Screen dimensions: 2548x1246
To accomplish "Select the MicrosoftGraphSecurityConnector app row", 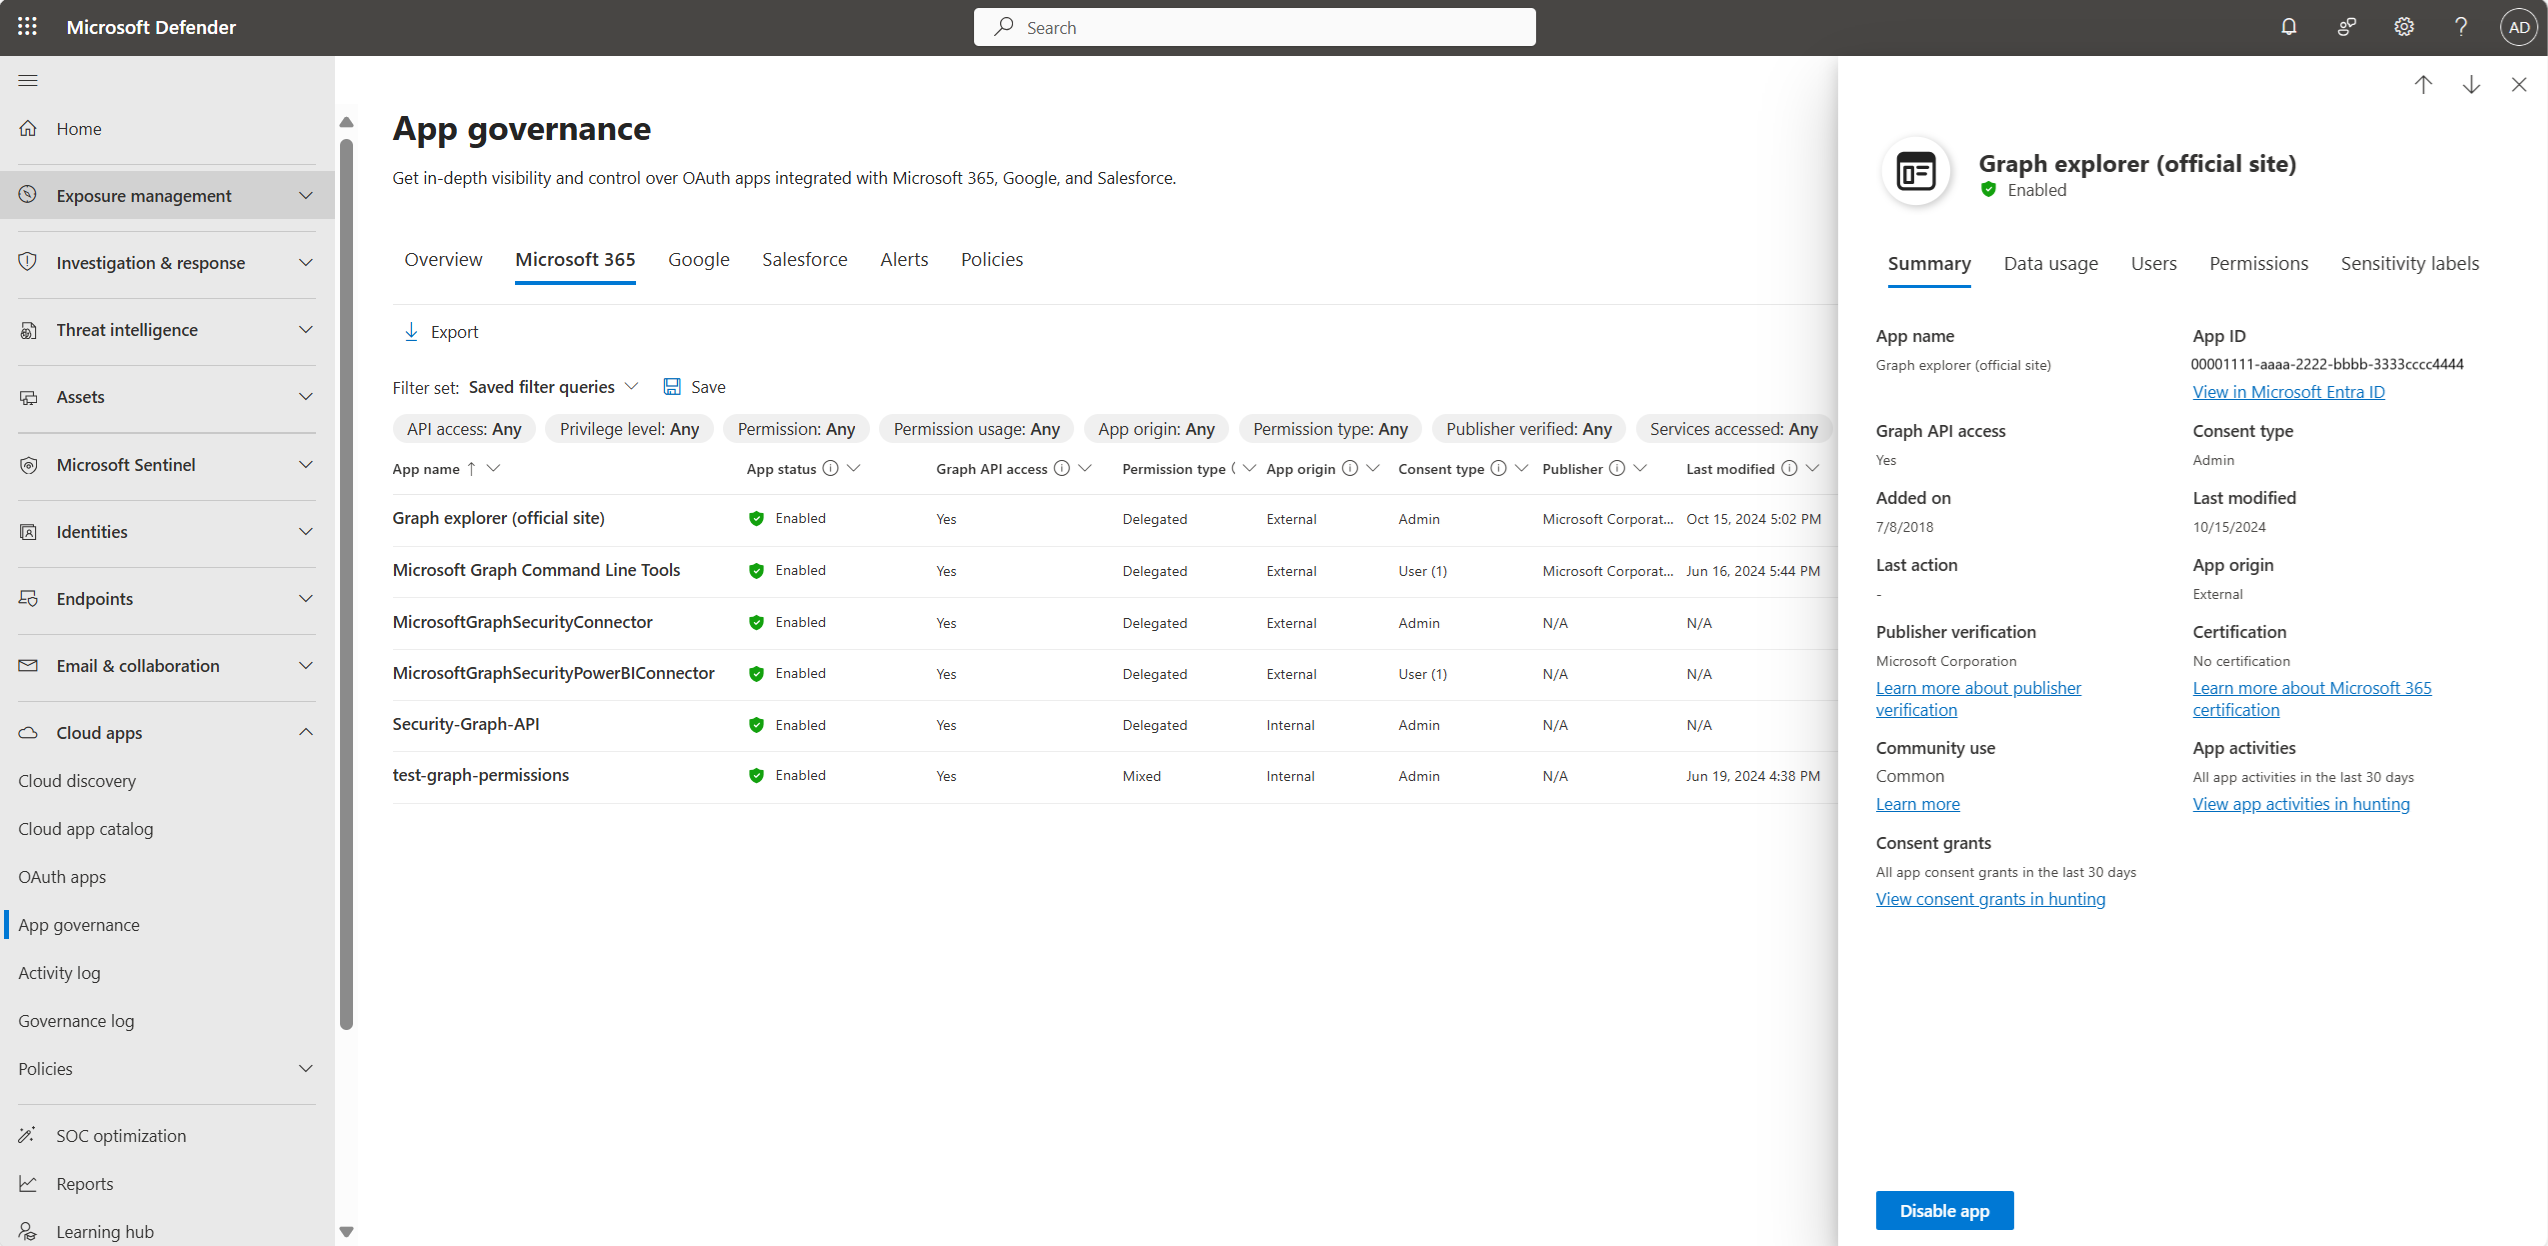I will click(522, 621).
